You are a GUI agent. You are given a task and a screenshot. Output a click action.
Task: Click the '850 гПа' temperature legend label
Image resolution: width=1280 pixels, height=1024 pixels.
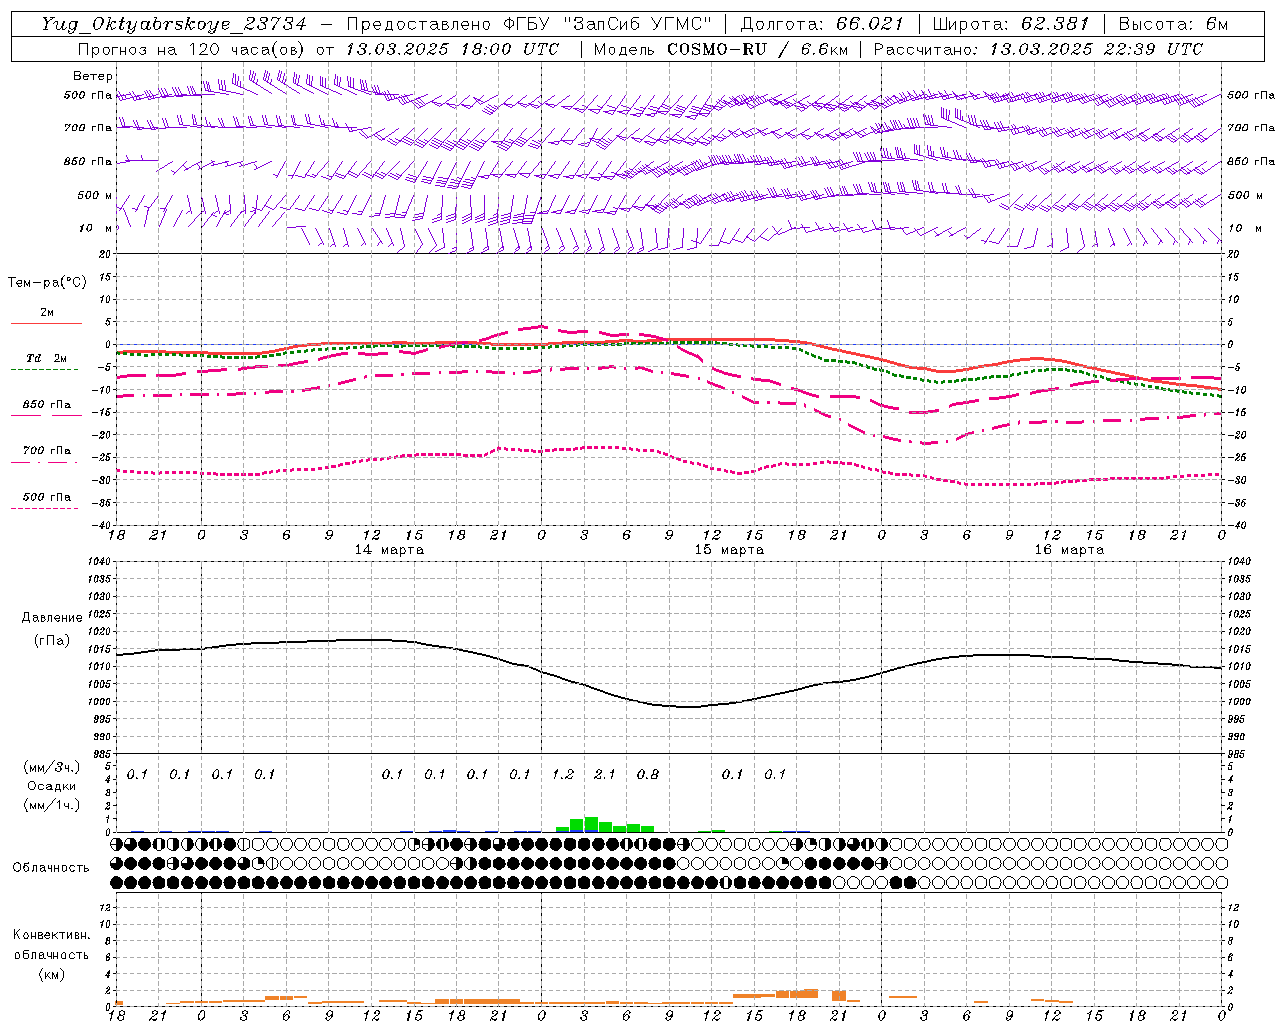pyautogui.click(x=46, y=405)
